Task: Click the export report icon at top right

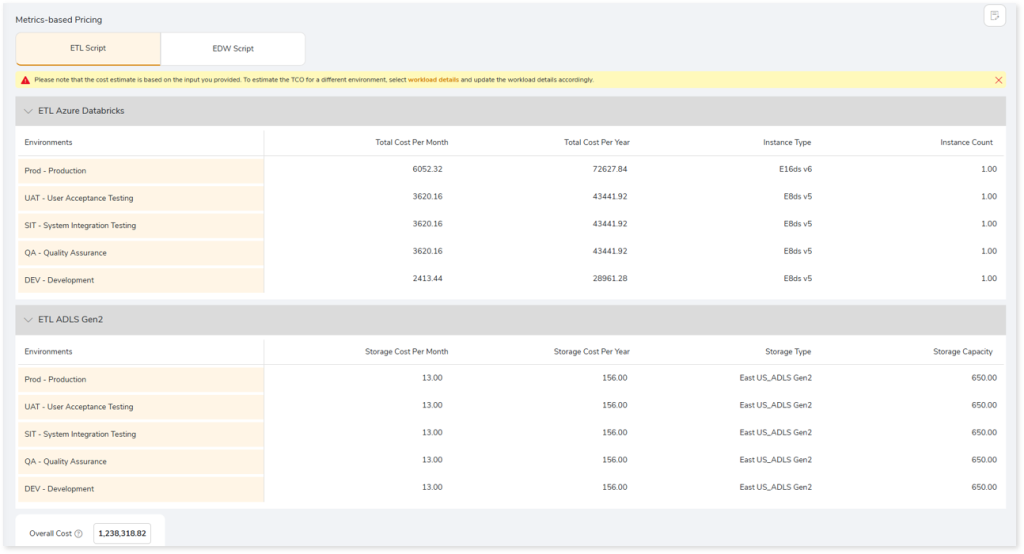Action: (994, 16)
